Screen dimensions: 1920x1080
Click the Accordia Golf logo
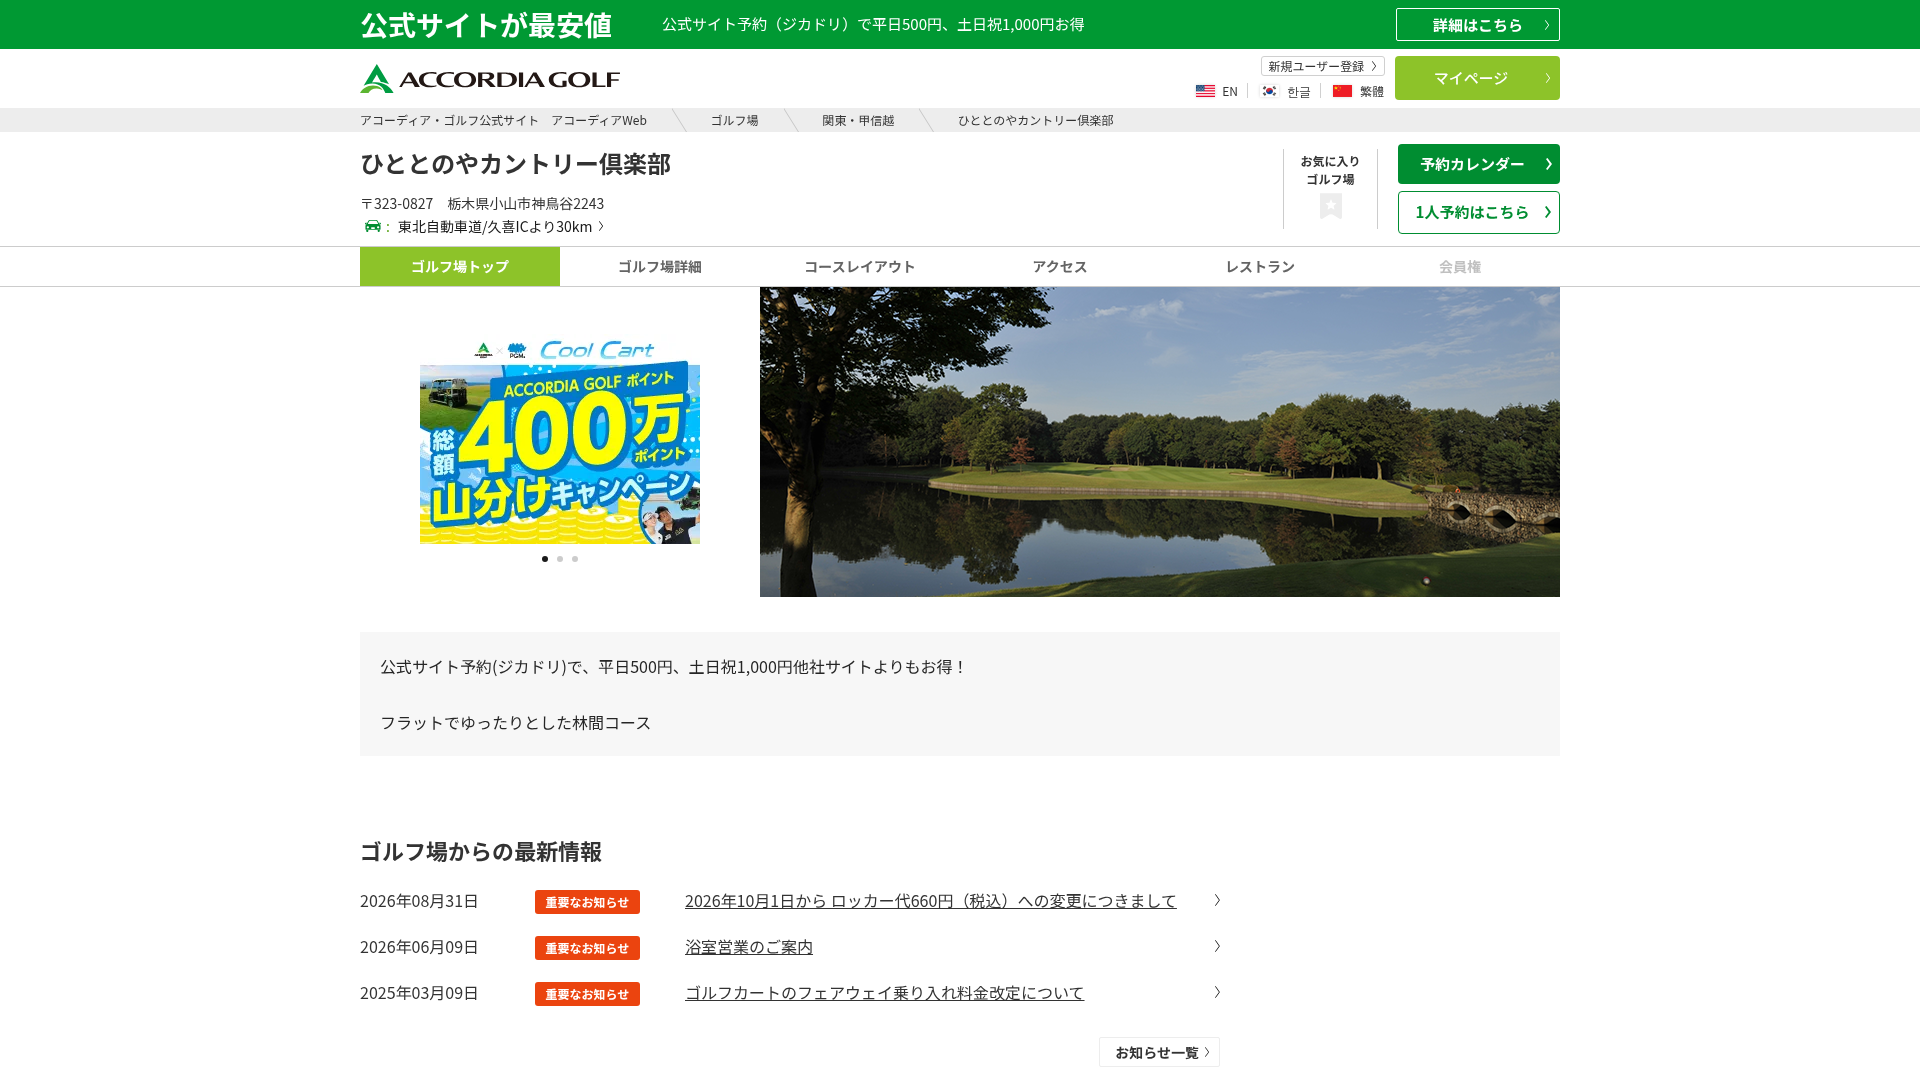pyautogui.click(x=490, y=79)
